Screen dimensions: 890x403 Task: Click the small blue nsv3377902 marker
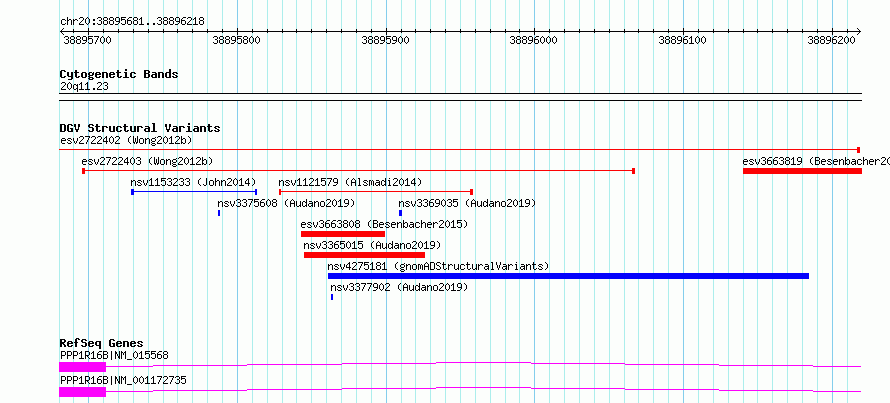tap(332, 297)
